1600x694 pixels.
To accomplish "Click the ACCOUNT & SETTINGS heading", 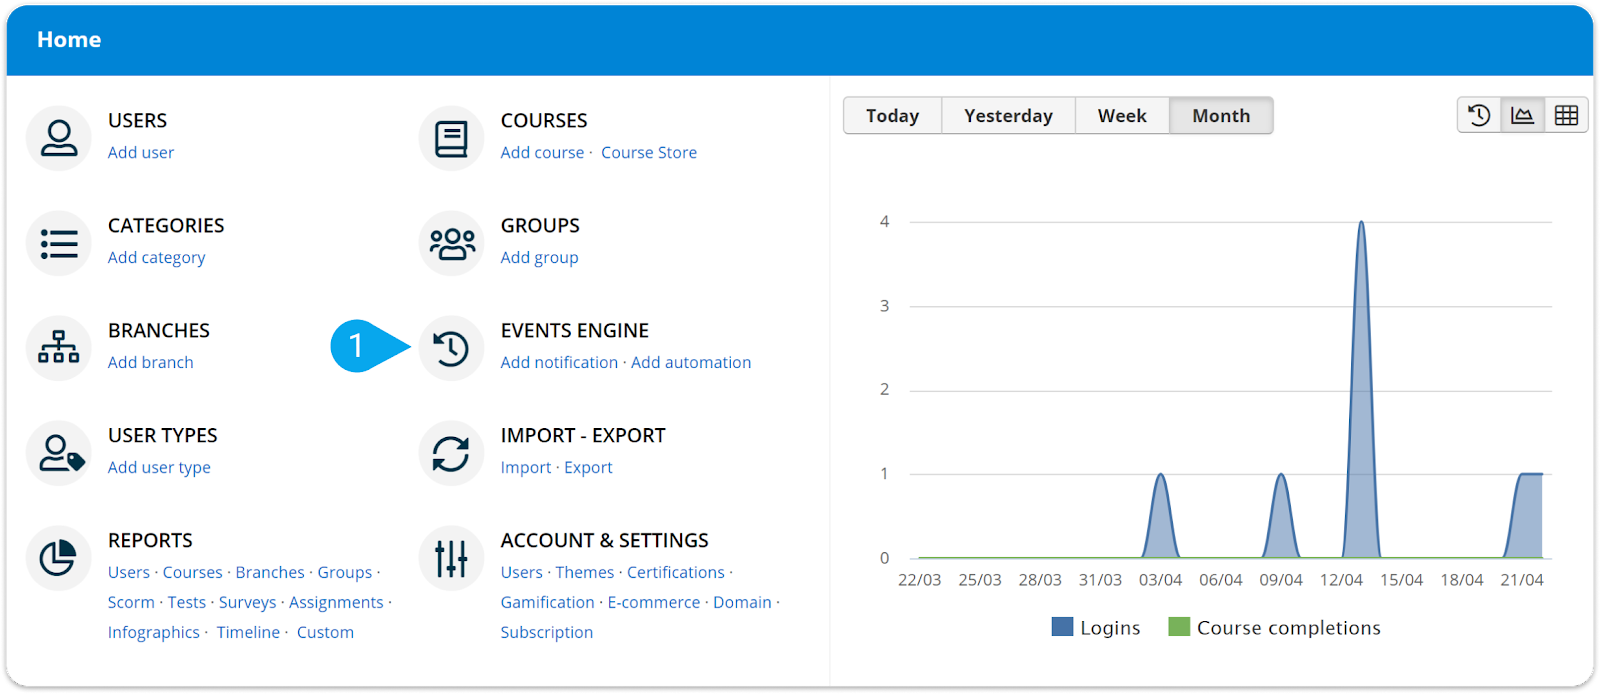I will click(x=605, y=541).
